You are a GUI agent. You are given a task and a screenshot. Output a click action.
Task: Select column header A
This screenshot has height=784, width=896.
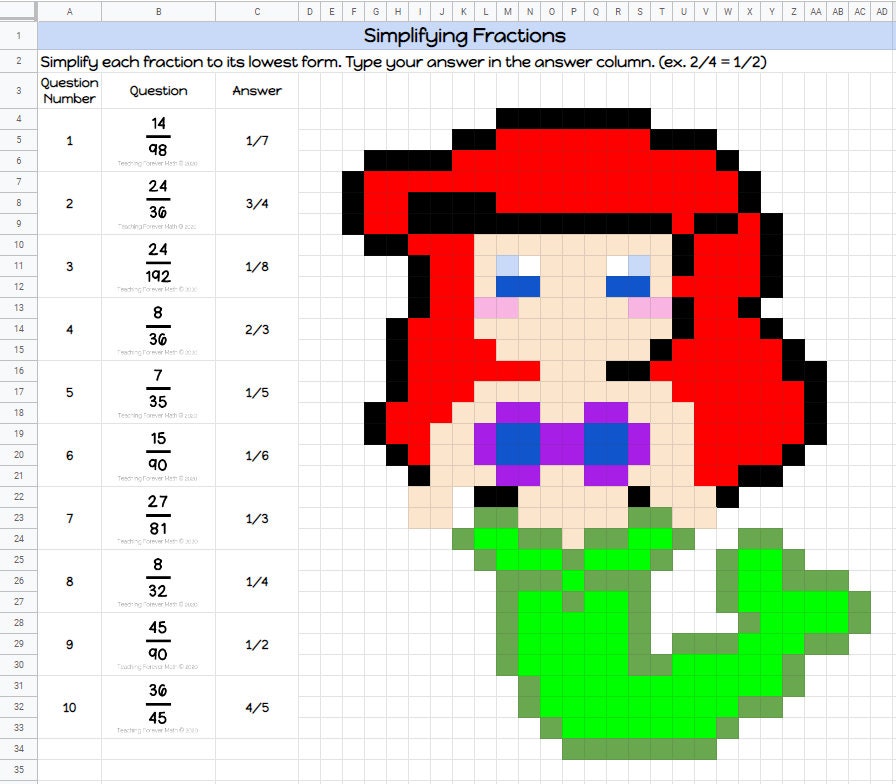[x=68, y=11]
